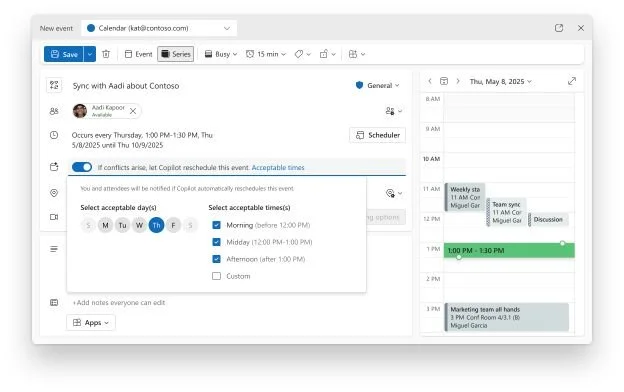
Task: Click the attendees people icon
Action: tap(54, 111)
